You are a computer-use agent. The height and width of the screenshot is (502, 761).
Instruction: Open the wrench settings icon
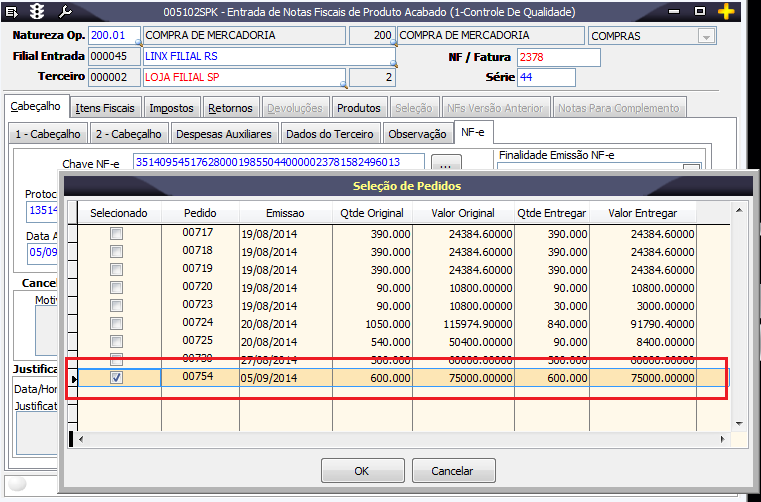click(x=65, y=11)
